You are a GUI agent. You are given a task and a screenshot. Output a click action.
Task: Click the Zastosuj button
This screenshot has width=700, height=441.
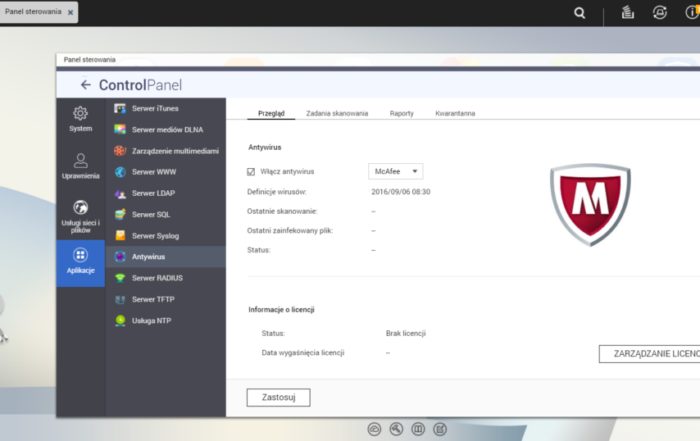point(279,397)
